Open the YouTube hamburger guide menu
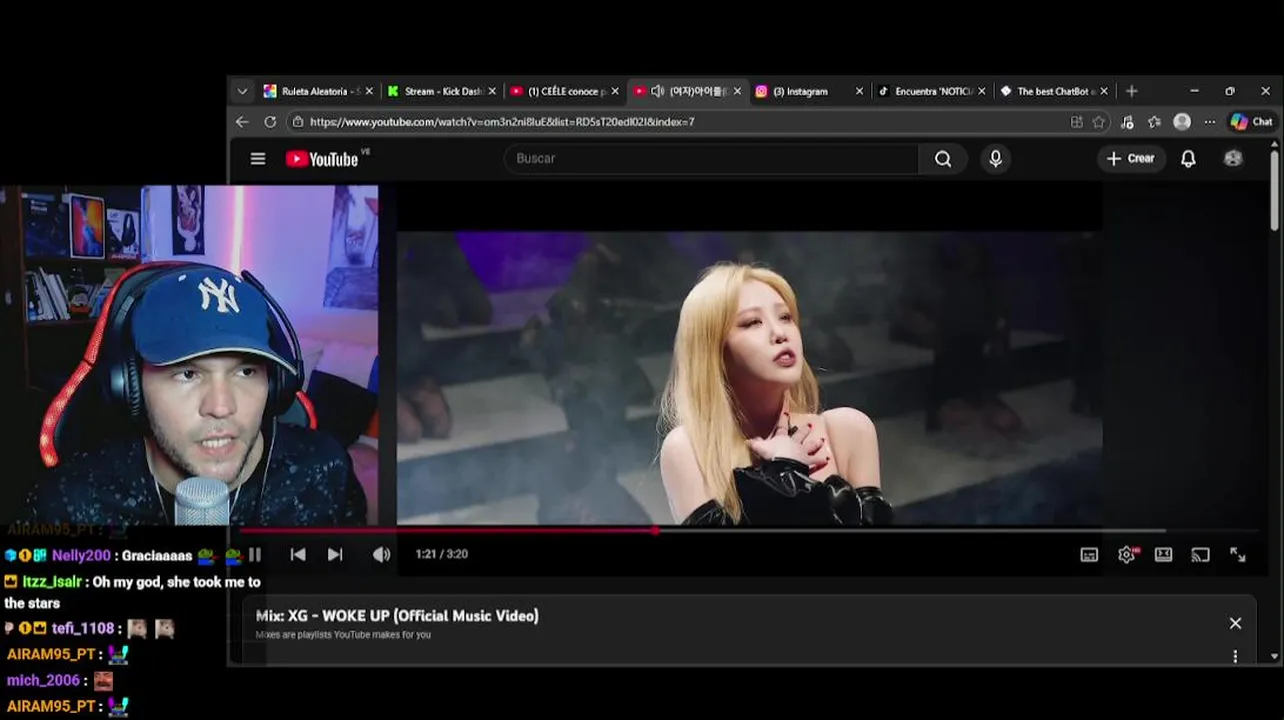This screenshot has height=720, width=1284. 258,159
